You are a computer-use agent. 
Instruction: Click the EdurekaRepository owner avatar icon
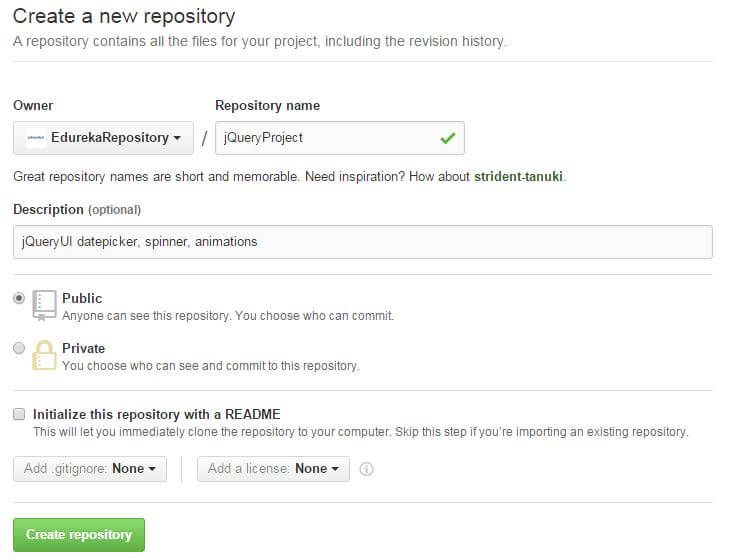35,138
